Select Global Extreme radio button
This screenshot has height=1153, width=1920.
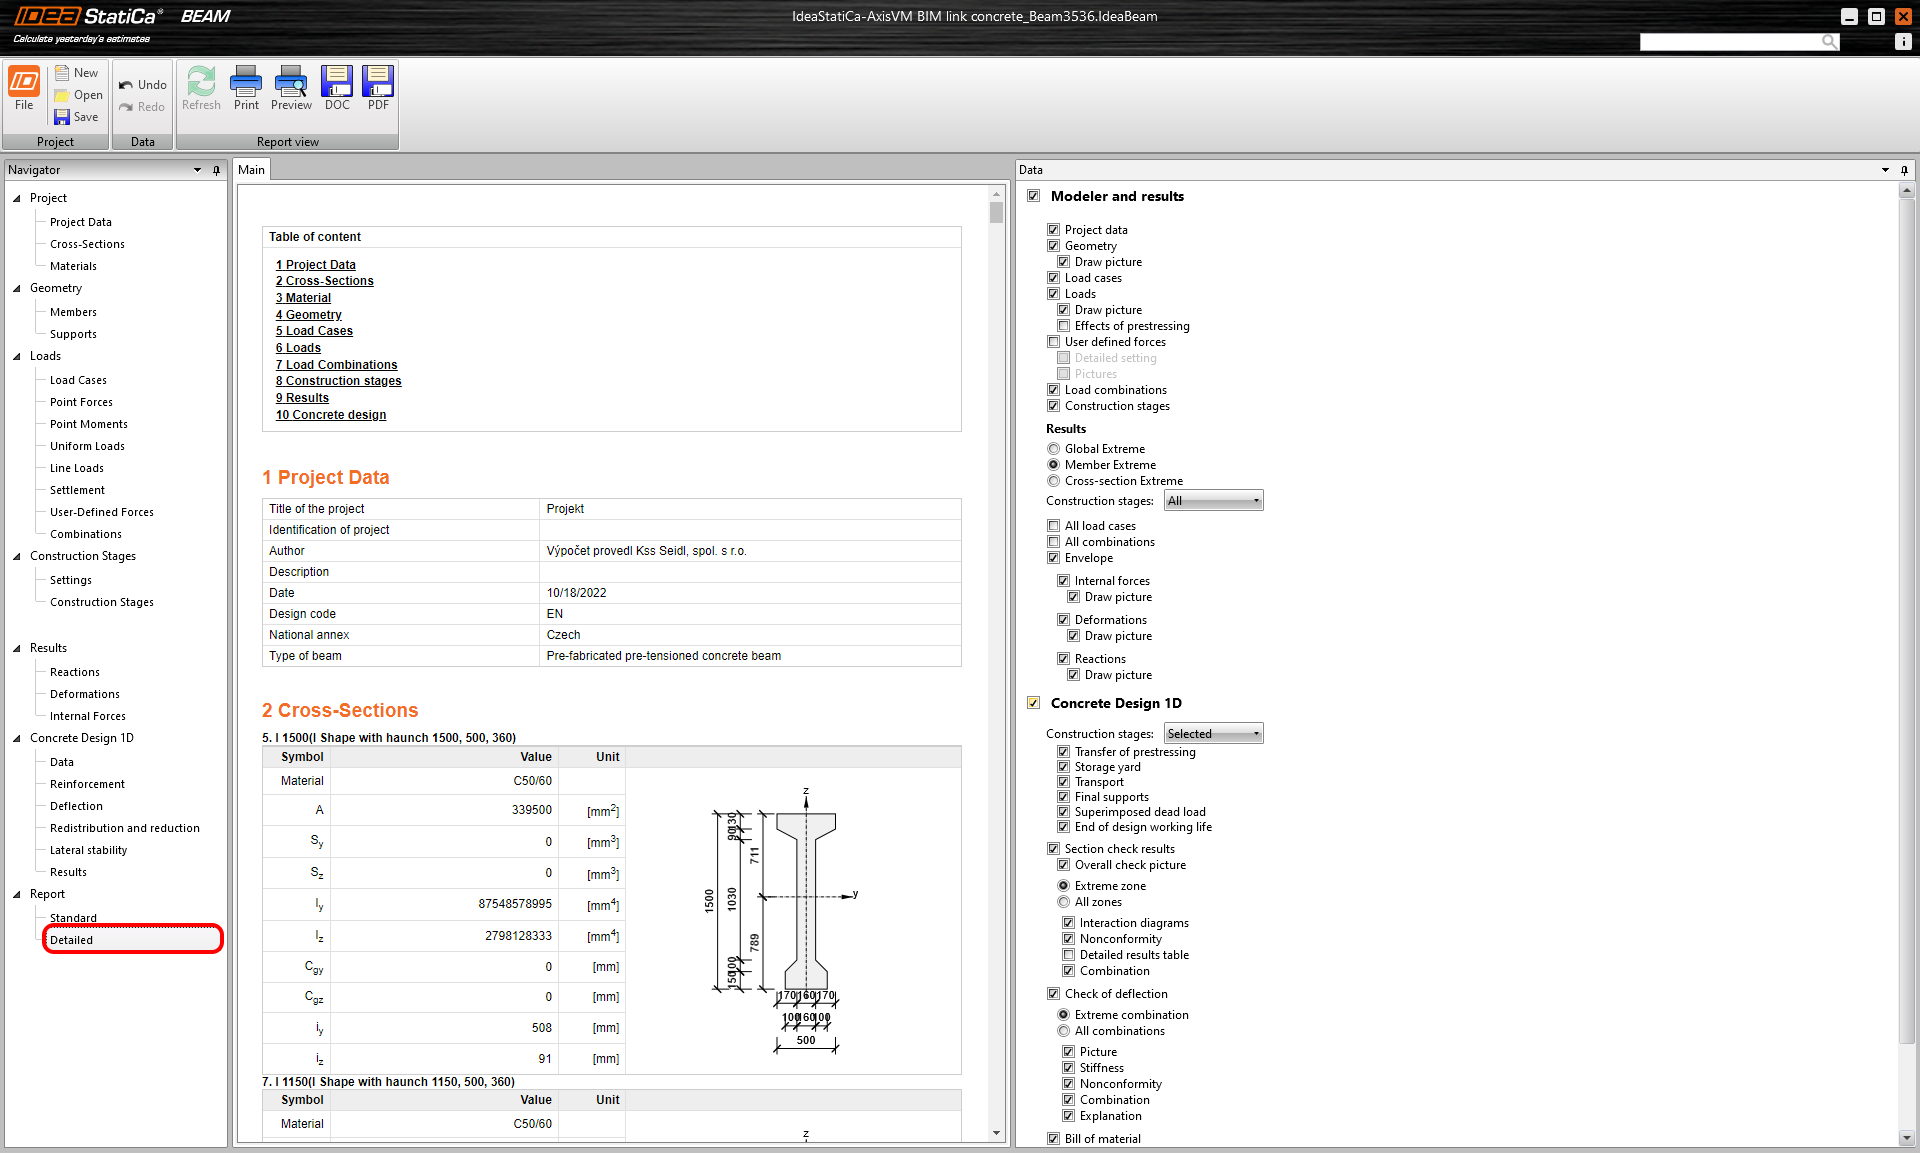[x=1053, y=449]
